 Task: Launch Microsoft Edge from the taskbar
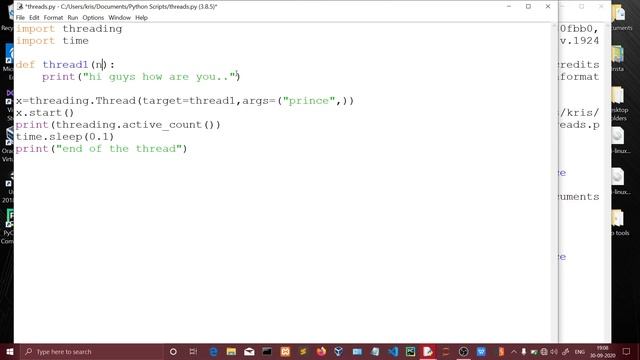click(x=213, y=351)
